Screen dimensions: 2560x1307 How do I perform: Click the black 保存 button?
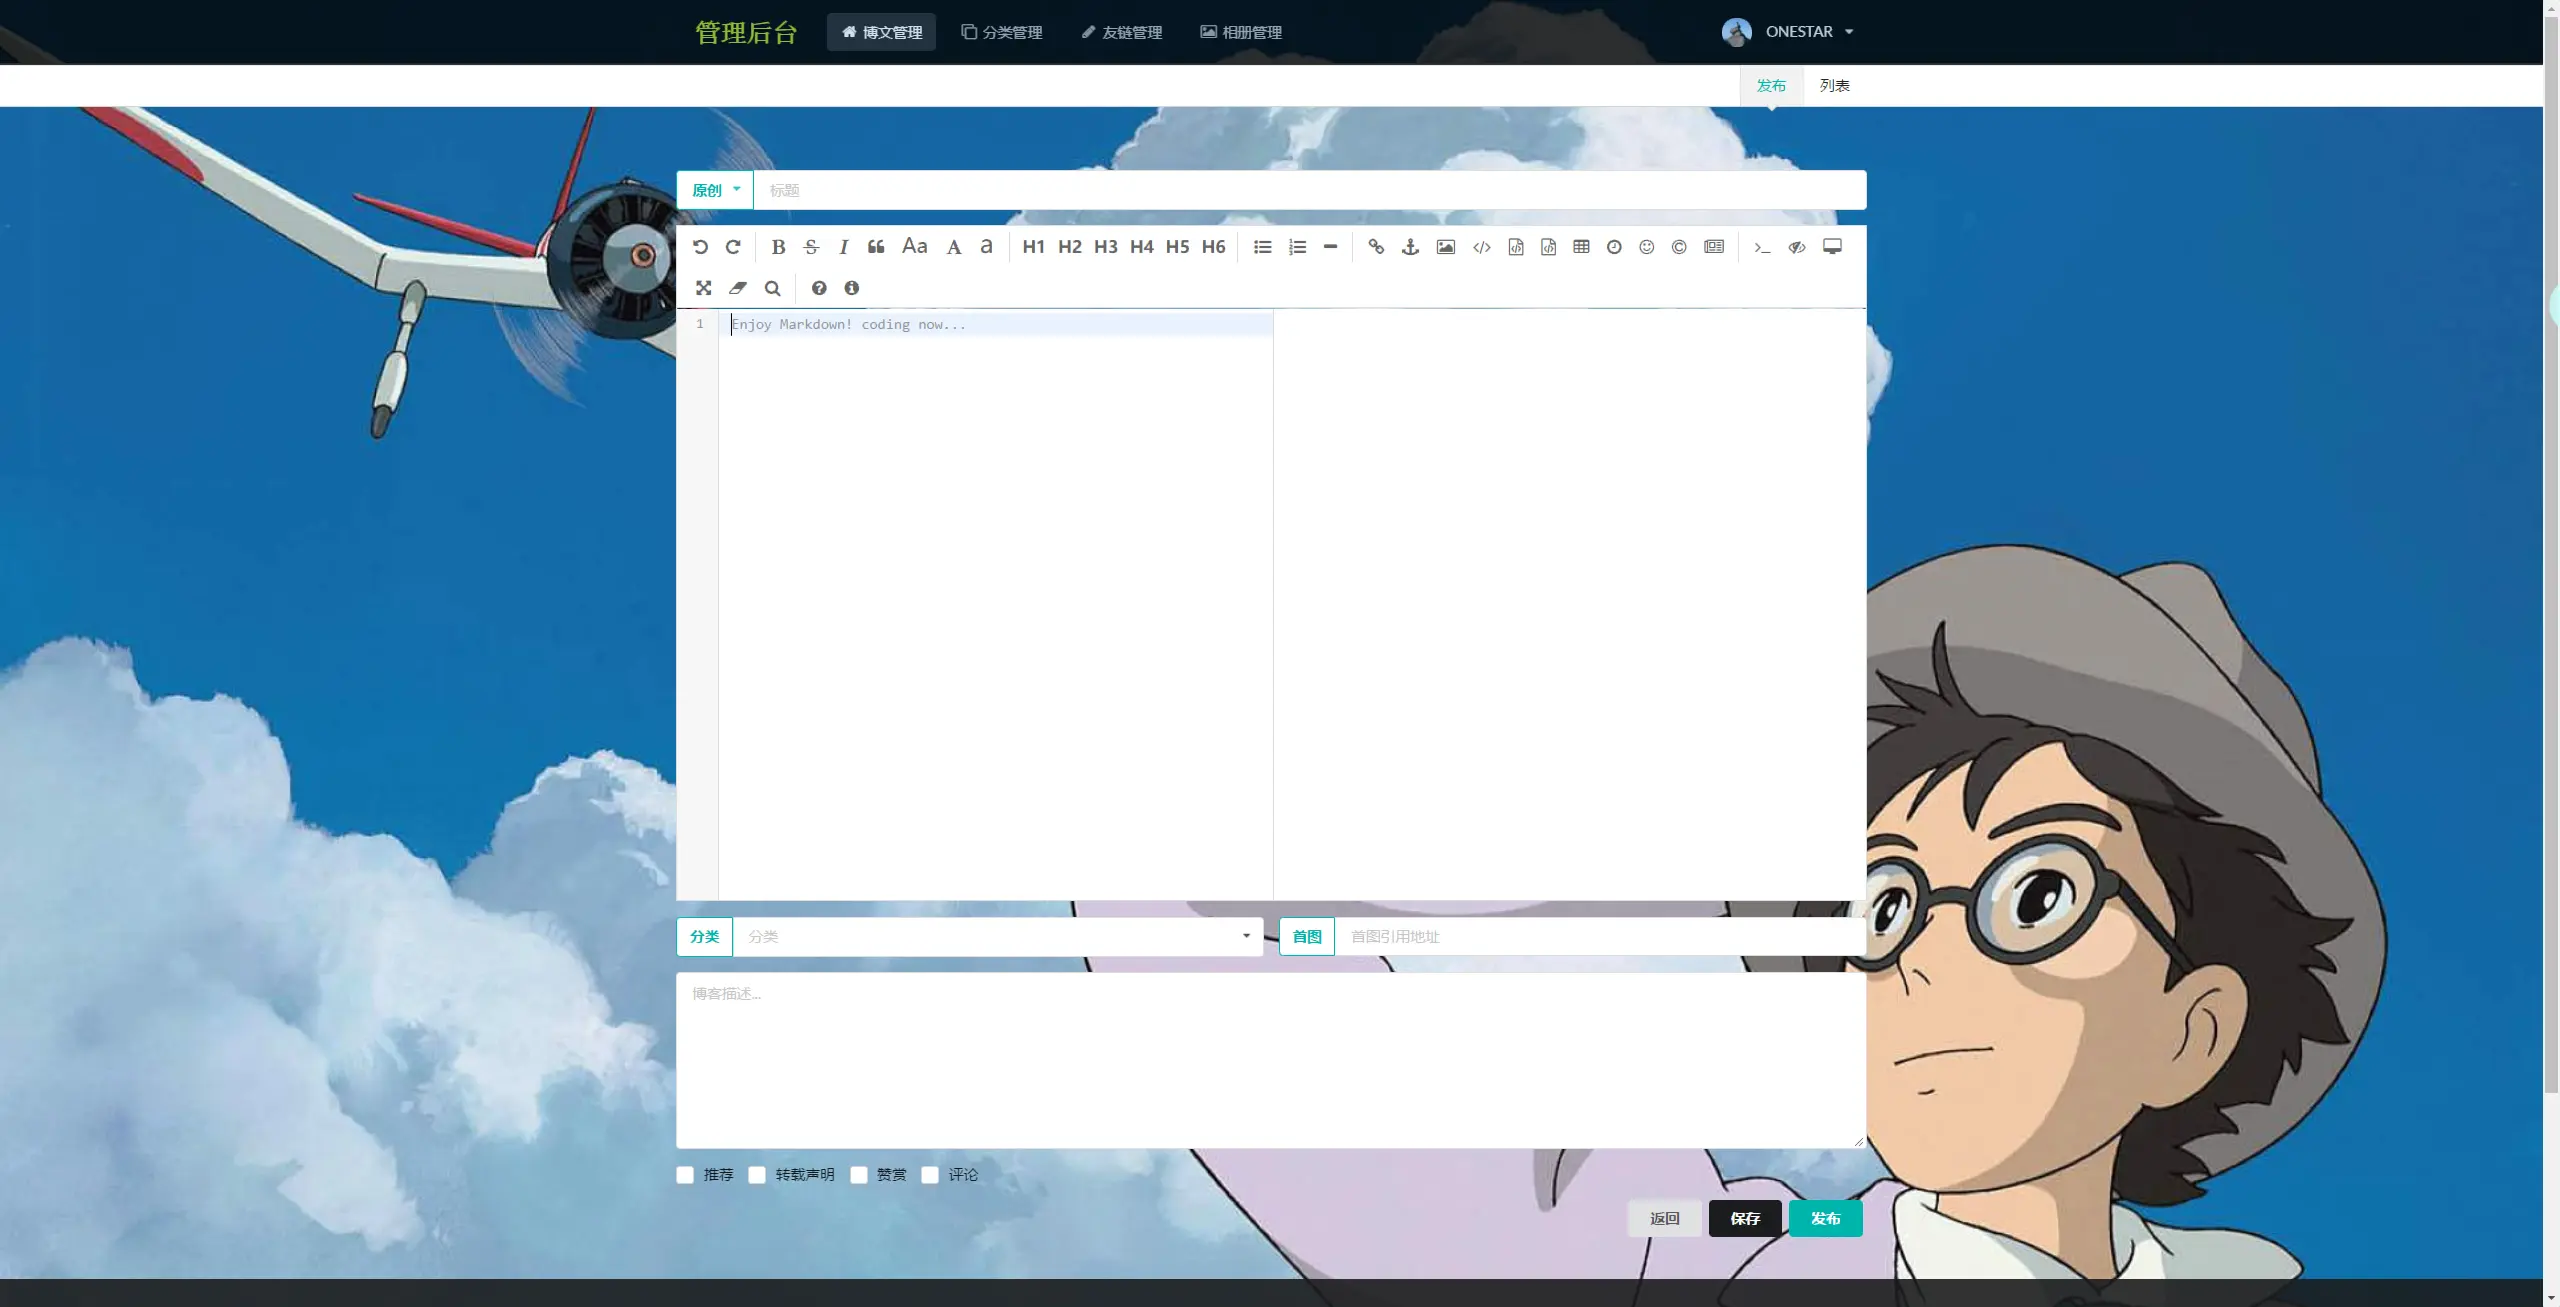click(x=1745, y=1218)
